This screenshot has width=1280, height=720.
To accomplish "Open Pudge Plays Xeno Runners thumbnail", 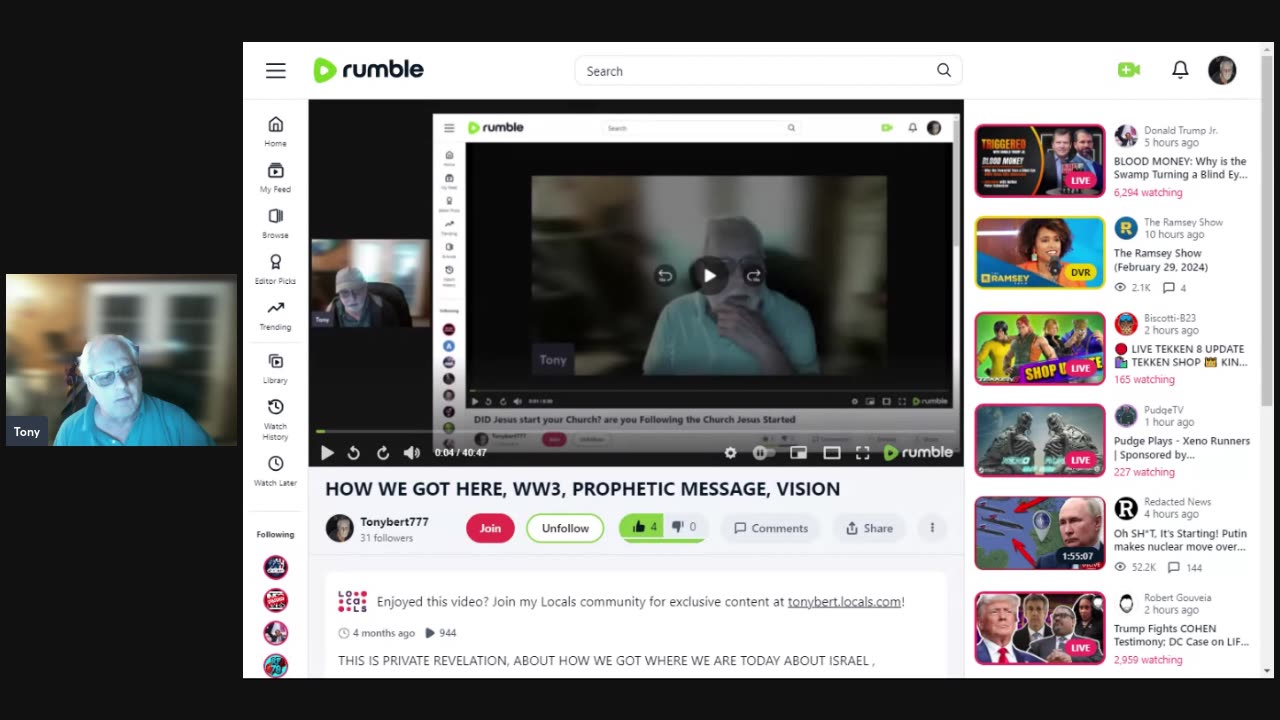I will tap(1040, 440).
